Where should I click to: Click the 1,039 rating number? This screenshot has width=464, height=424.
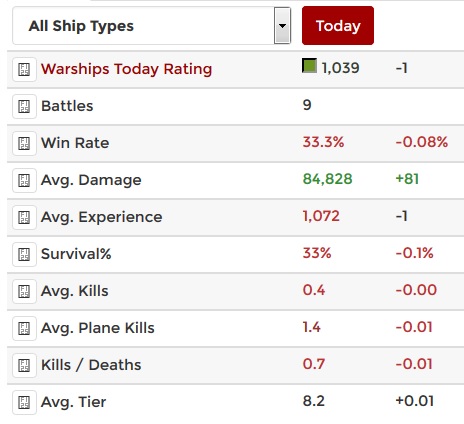coord(341,68)
